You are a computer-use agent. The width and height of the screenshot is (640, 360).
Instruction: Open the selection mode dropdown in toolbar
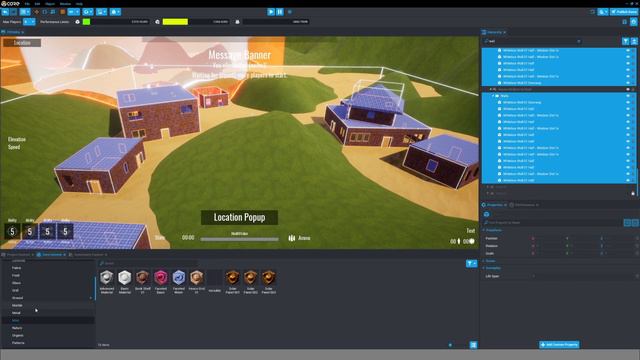25,12
